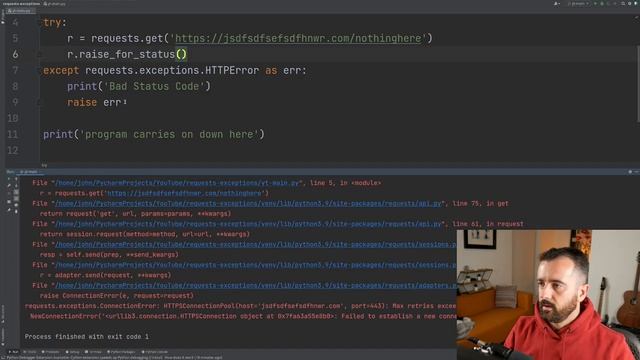Click the URL link in console output
The image size is (640, 360).
coord(184,193)
